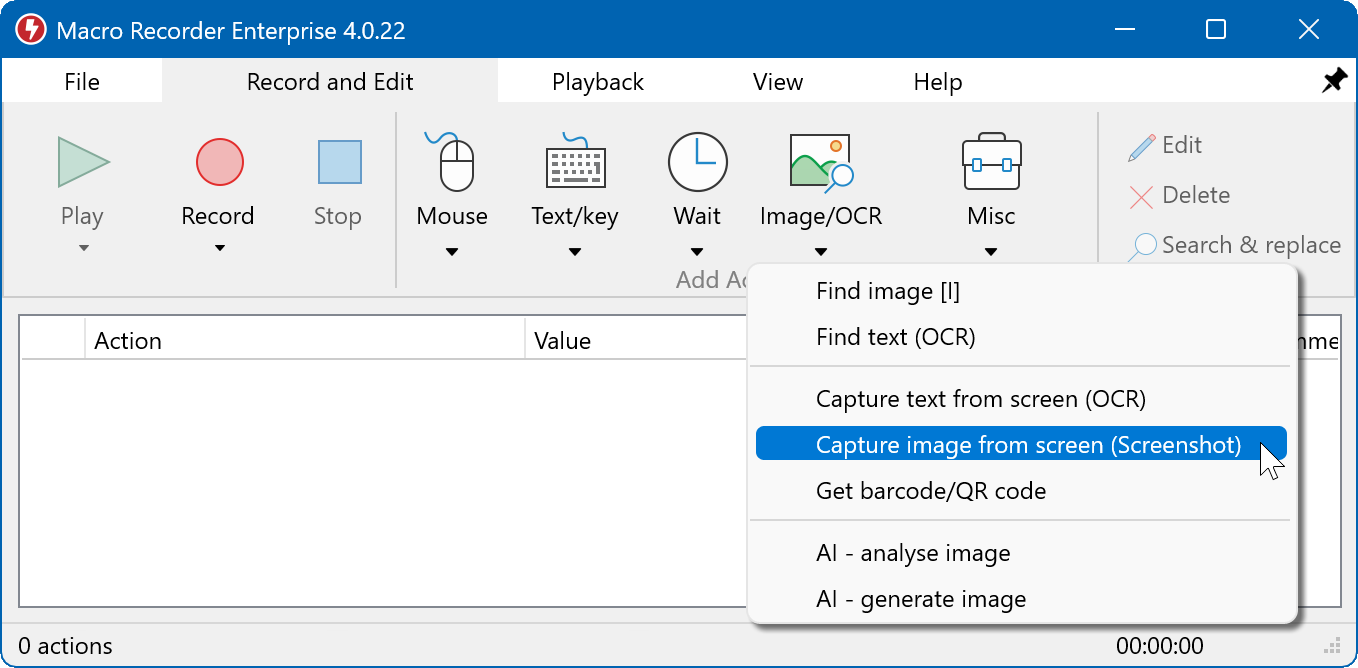Click the Text/key action icon

[x=574, y=162]
